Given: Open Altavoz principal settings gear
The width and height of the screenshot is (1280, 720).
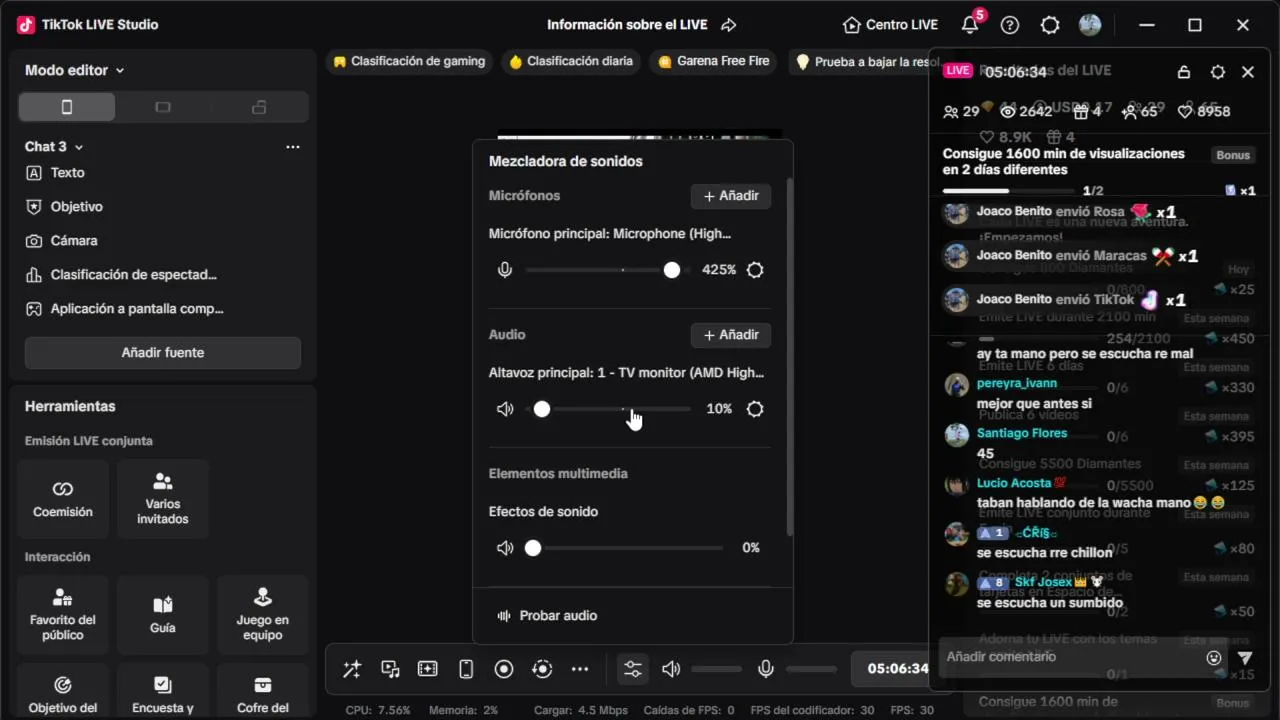Looking at the screenshot, I should coord(755,409).
